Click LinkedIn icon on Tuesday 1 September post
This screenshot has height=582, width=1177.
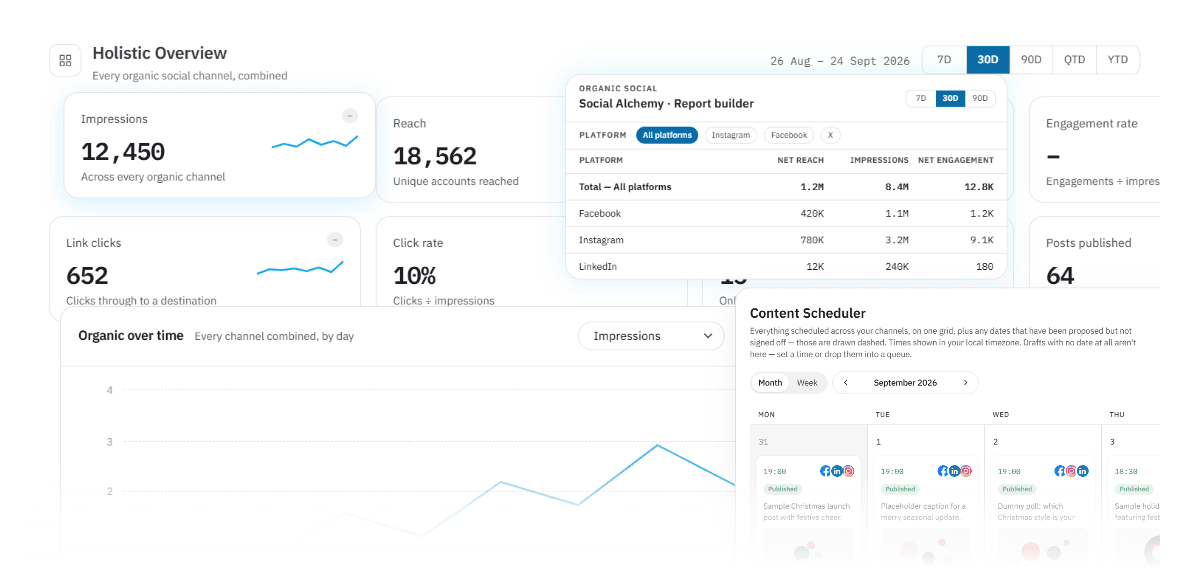[x=955, y=471]
